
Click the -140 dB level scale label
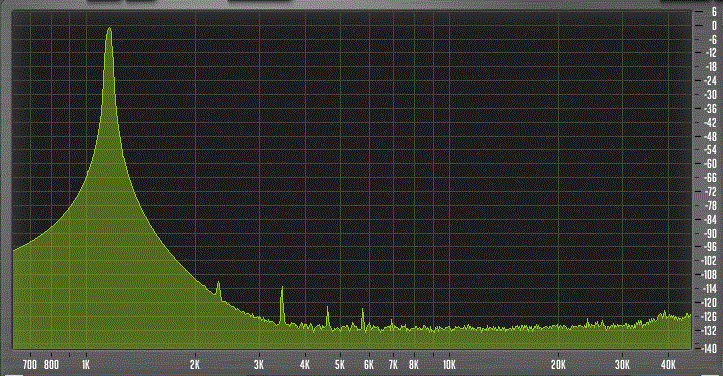tap(710, 348)
